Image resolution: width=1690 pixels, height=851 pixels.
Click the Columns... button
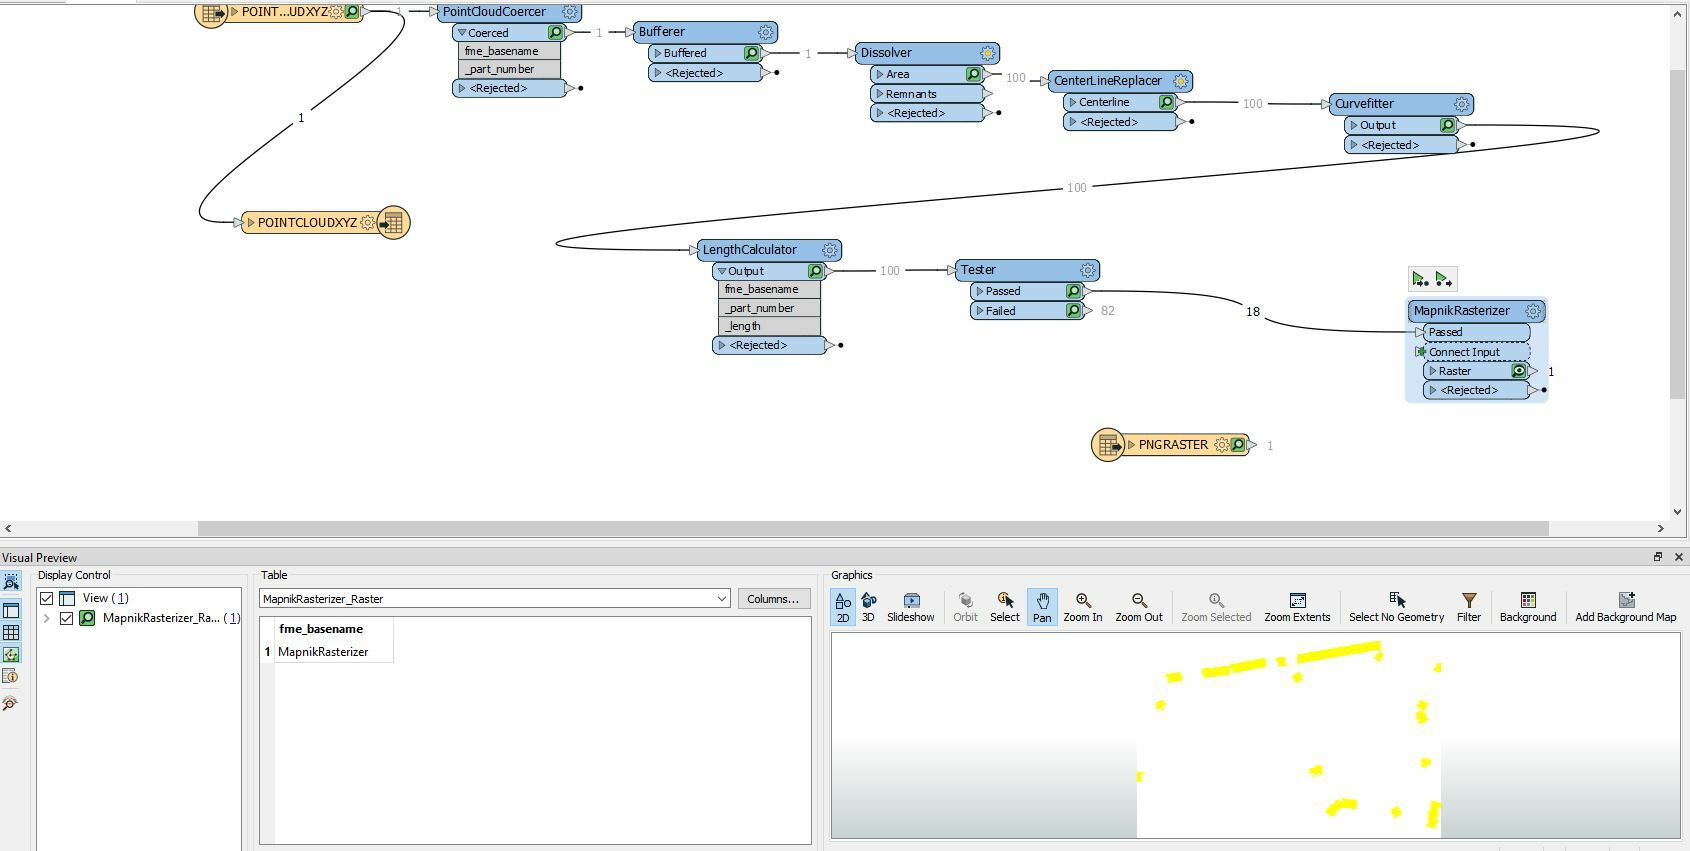(x=773, y=599)
